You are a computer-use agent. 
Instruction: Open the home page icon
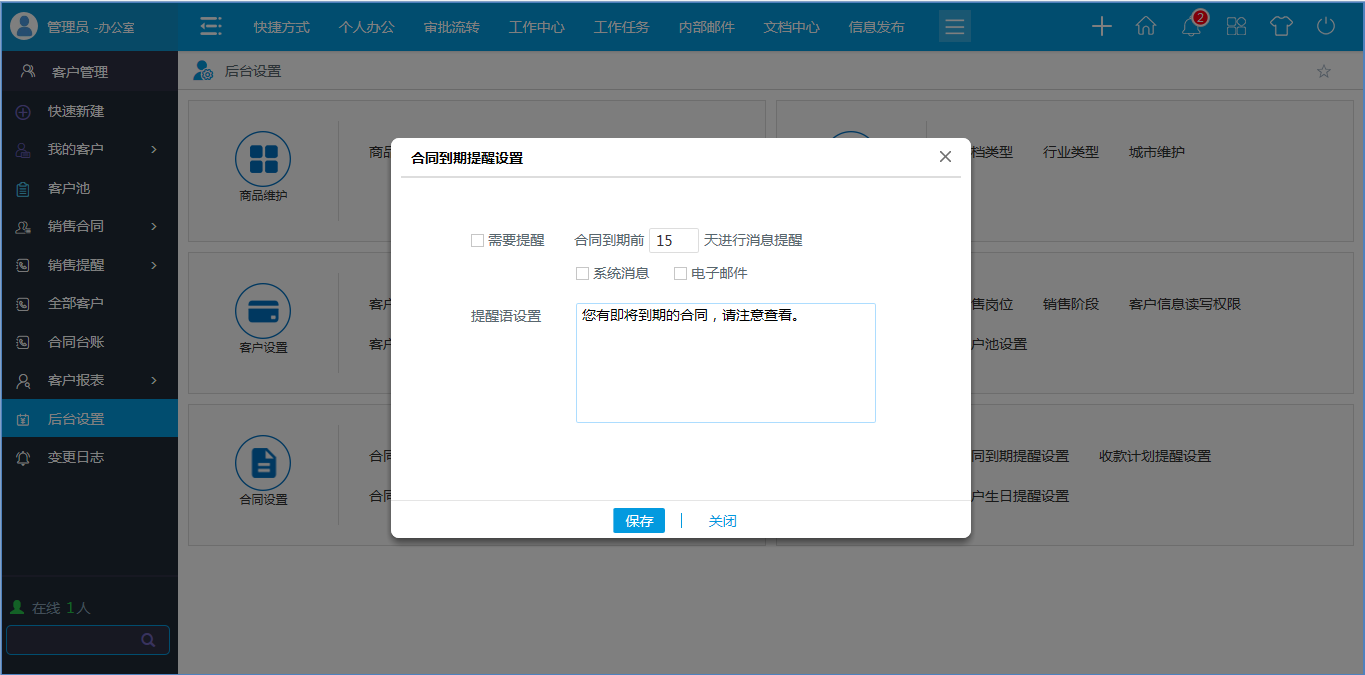pos(1146,27)
